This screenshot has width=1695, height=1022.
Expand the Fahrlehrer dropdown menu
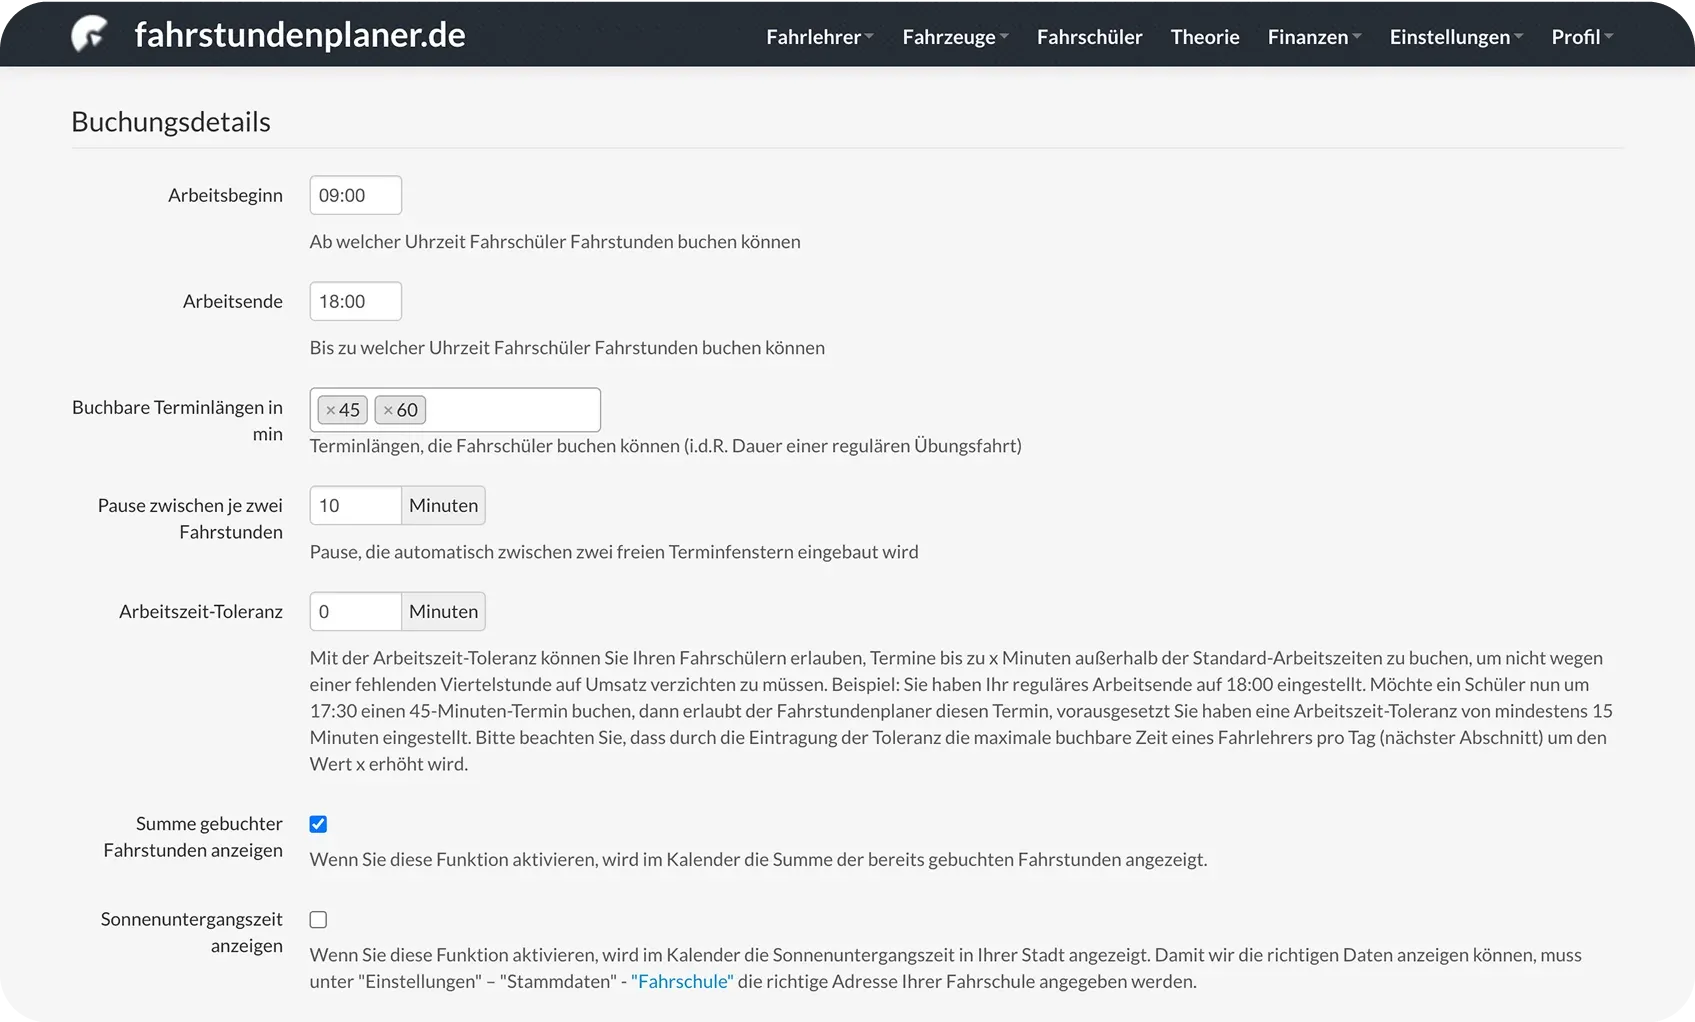819,37
